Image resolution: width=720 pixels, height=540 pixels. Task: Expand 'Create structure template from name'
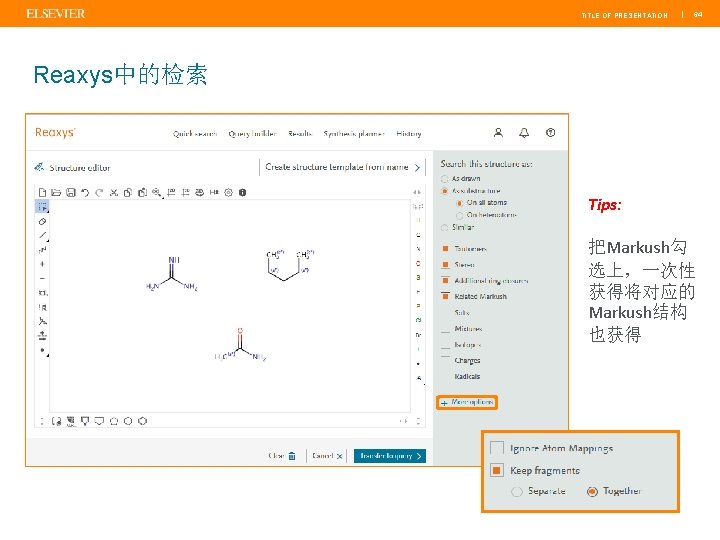click(x=343, y=167)
